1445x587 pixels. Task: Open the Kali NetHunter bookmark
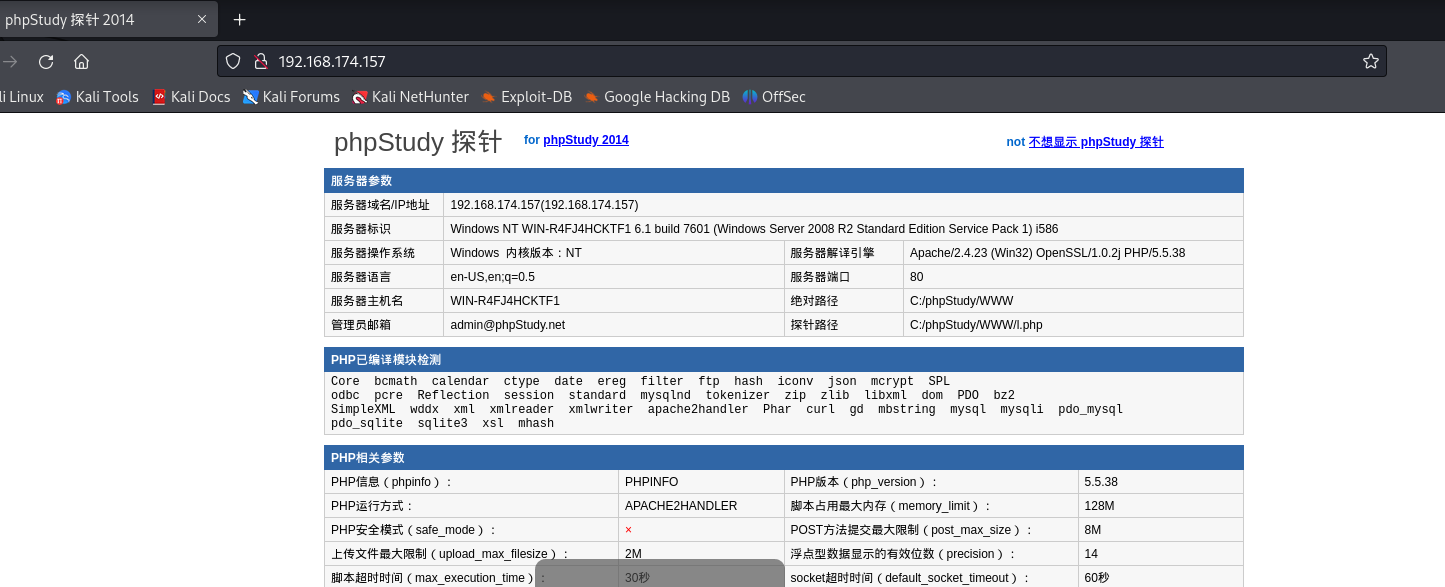[410, 97]
